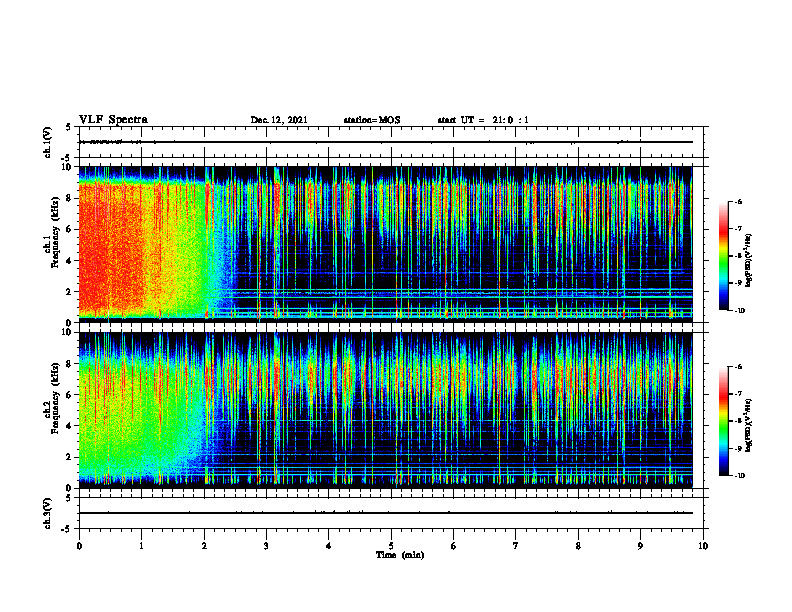792x612 pixels.
Task: Click the ch.1 'Frequency (kHz)' axis label
Action: (55, 232)
